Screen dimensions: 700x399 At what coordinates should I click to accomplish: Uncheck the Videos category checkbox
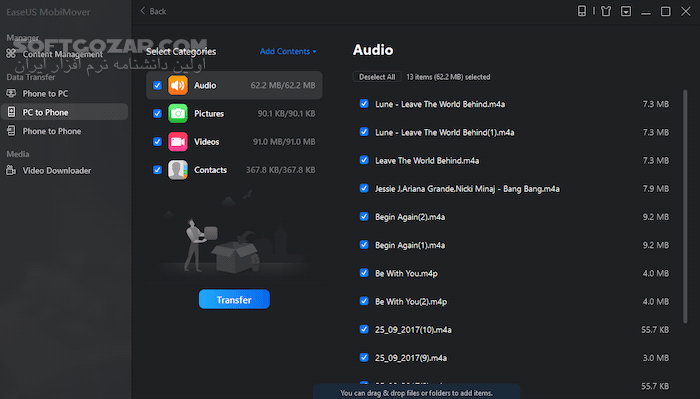[157, 141]
